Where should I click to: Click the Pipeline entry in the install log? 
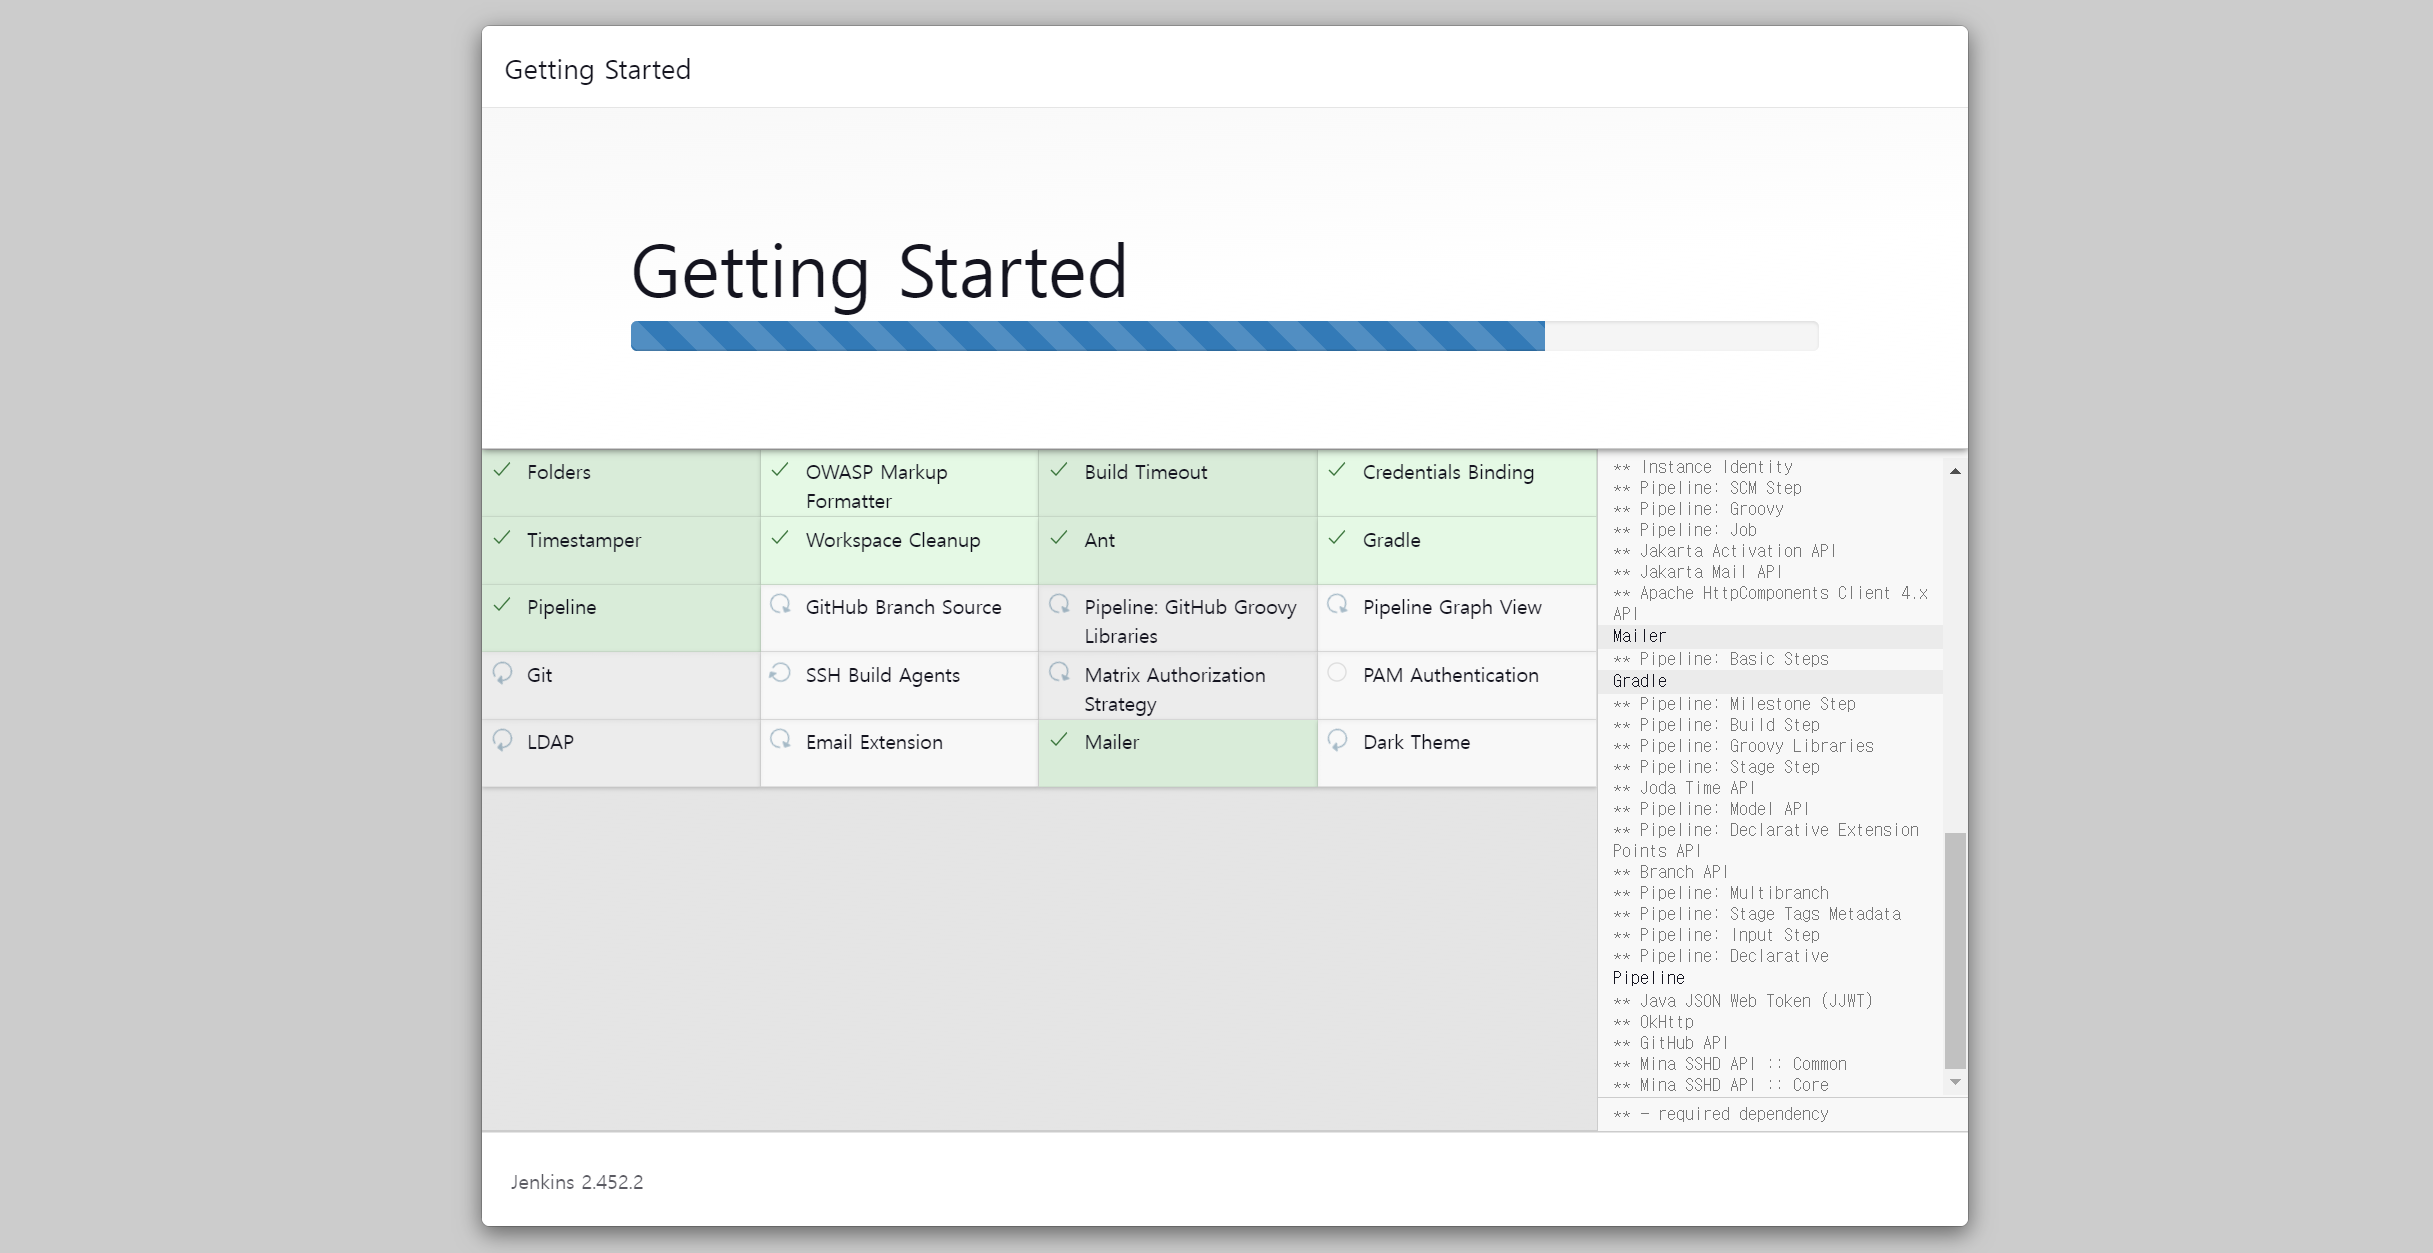point(1648,978)
